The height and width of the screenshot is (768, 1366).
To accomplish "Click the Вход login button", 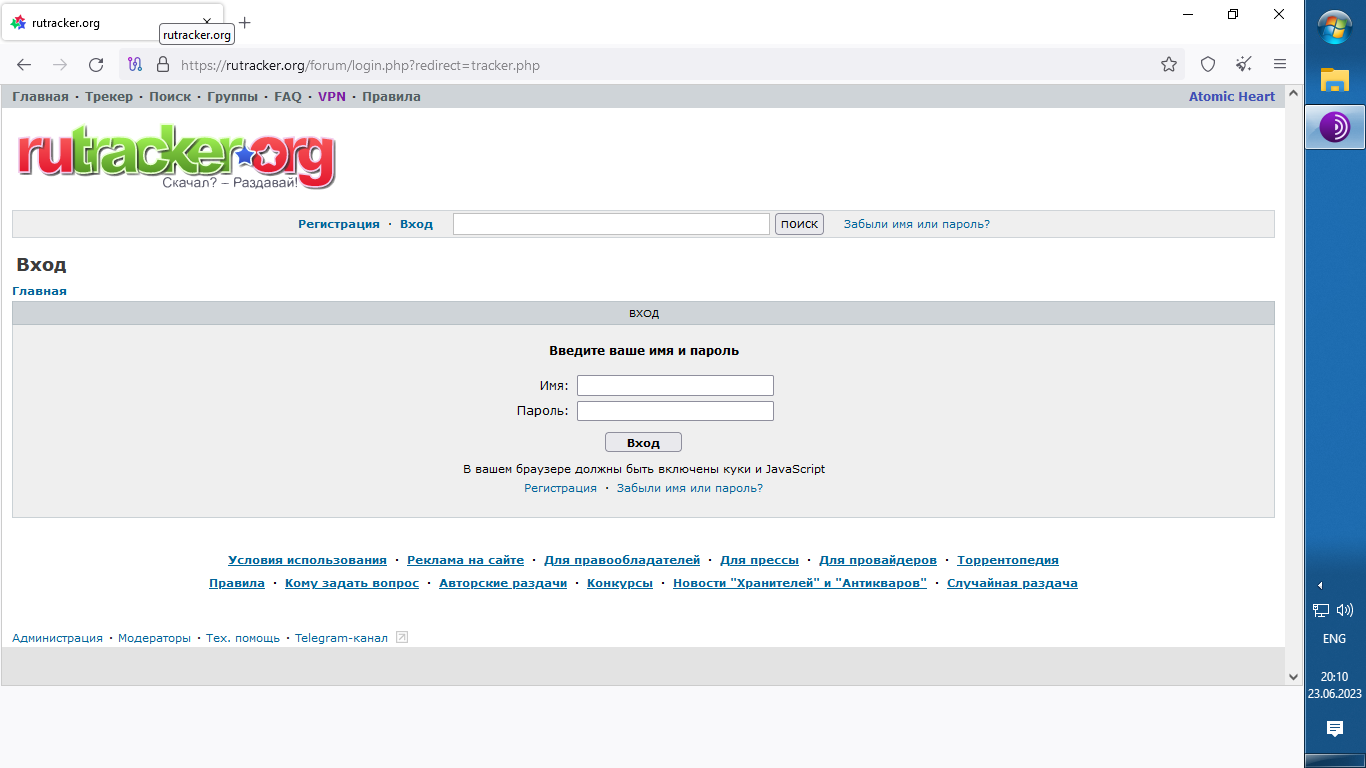I will (643, 442).
